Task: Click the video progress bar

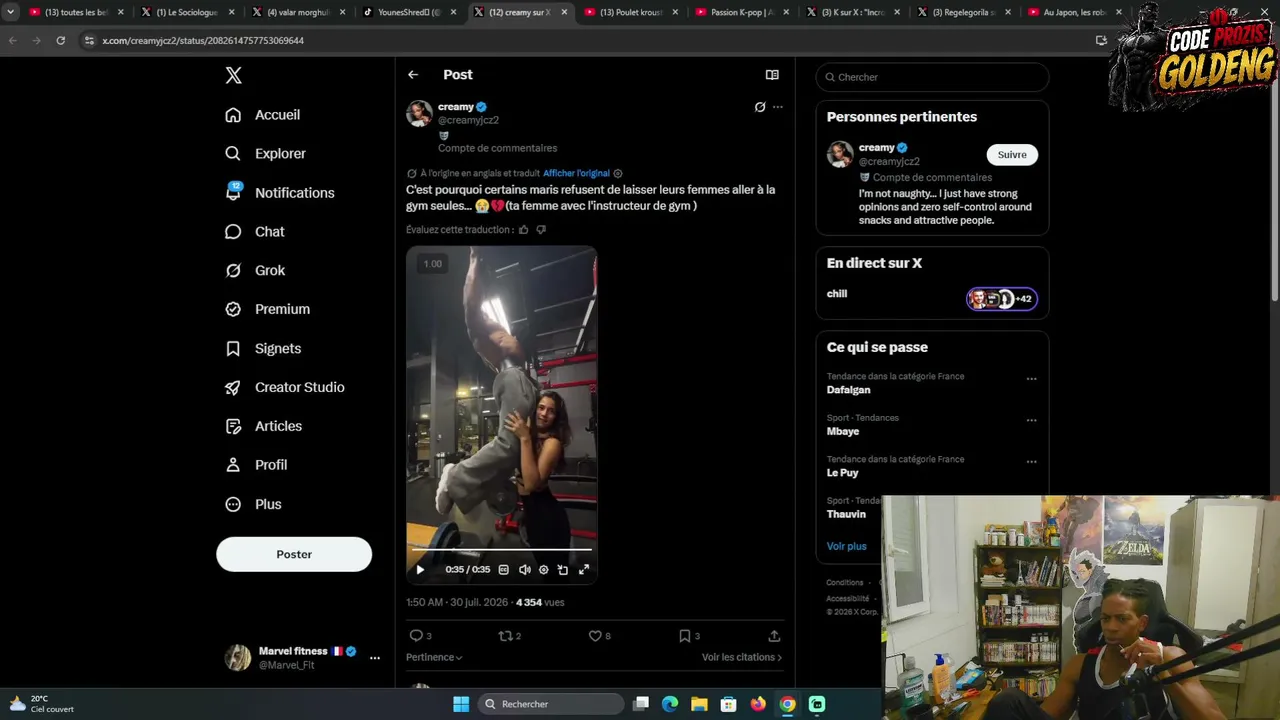Action: coord(501,549)
